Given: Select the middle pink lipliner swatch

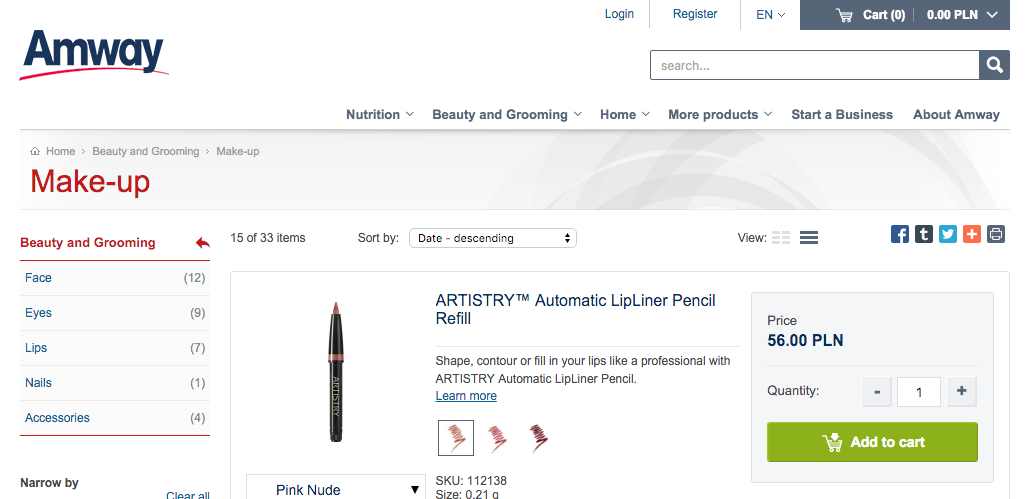Looking at the screenshot, I should point(497,437).
